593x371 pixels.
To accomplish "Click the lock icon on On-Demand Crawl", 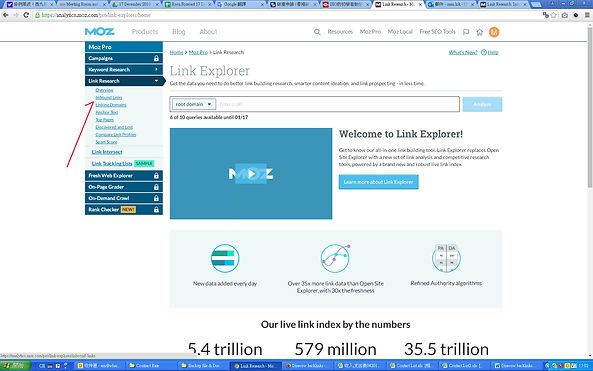I will point(156,198).
